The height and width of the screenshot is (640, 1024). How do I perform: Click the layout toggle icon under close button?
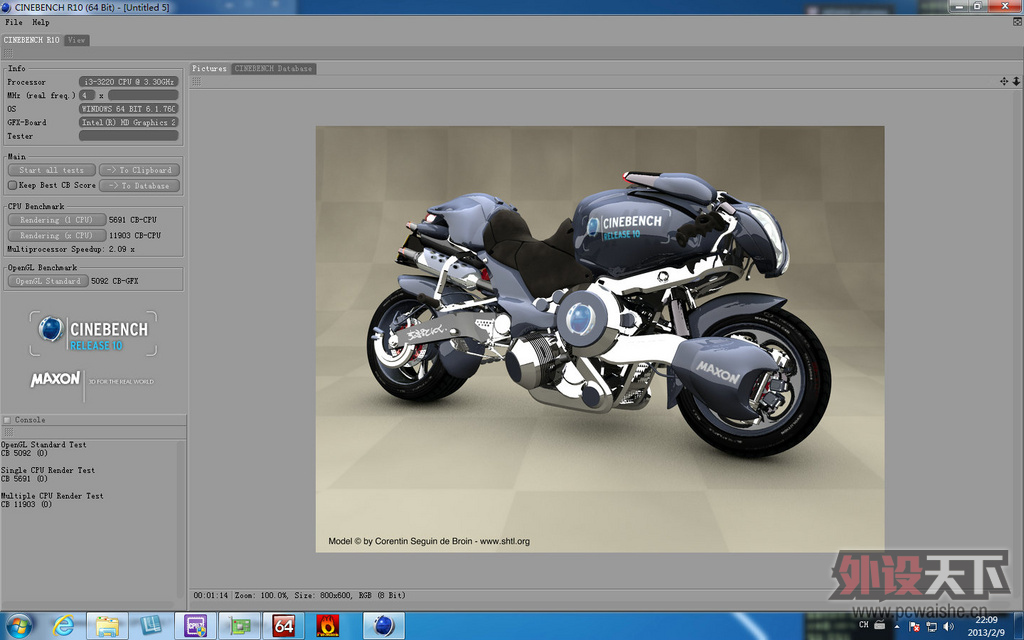click(1017, 22)
